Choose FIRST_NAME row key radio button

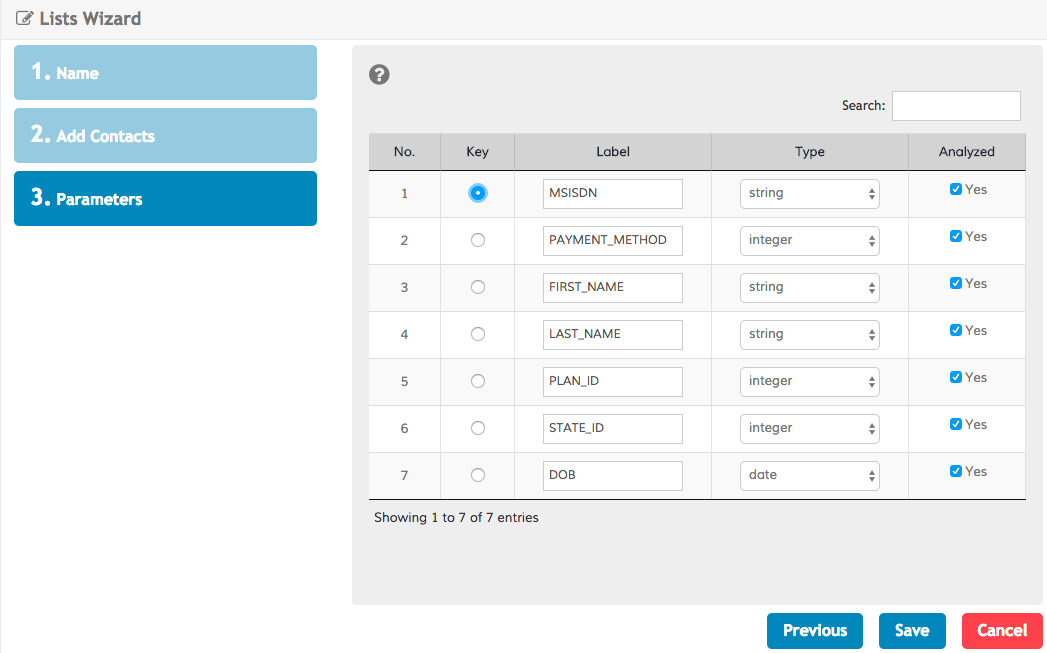[x=478, y=287]
